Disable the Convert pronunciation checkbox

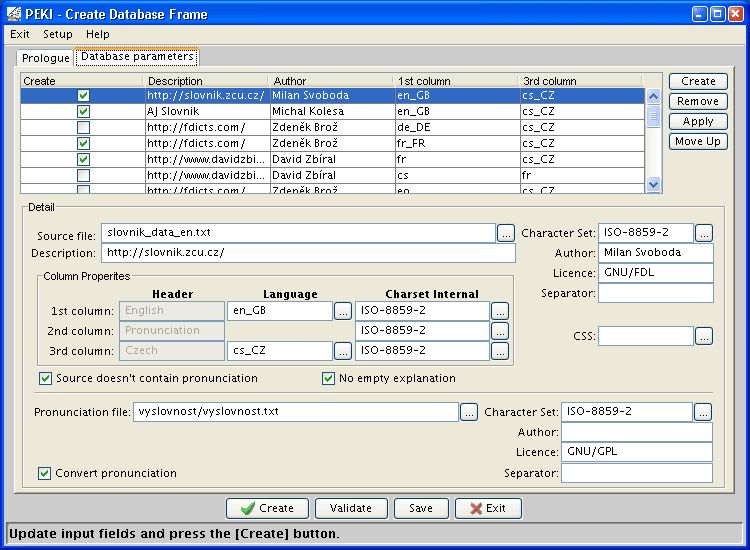click(x=46, y=473)
